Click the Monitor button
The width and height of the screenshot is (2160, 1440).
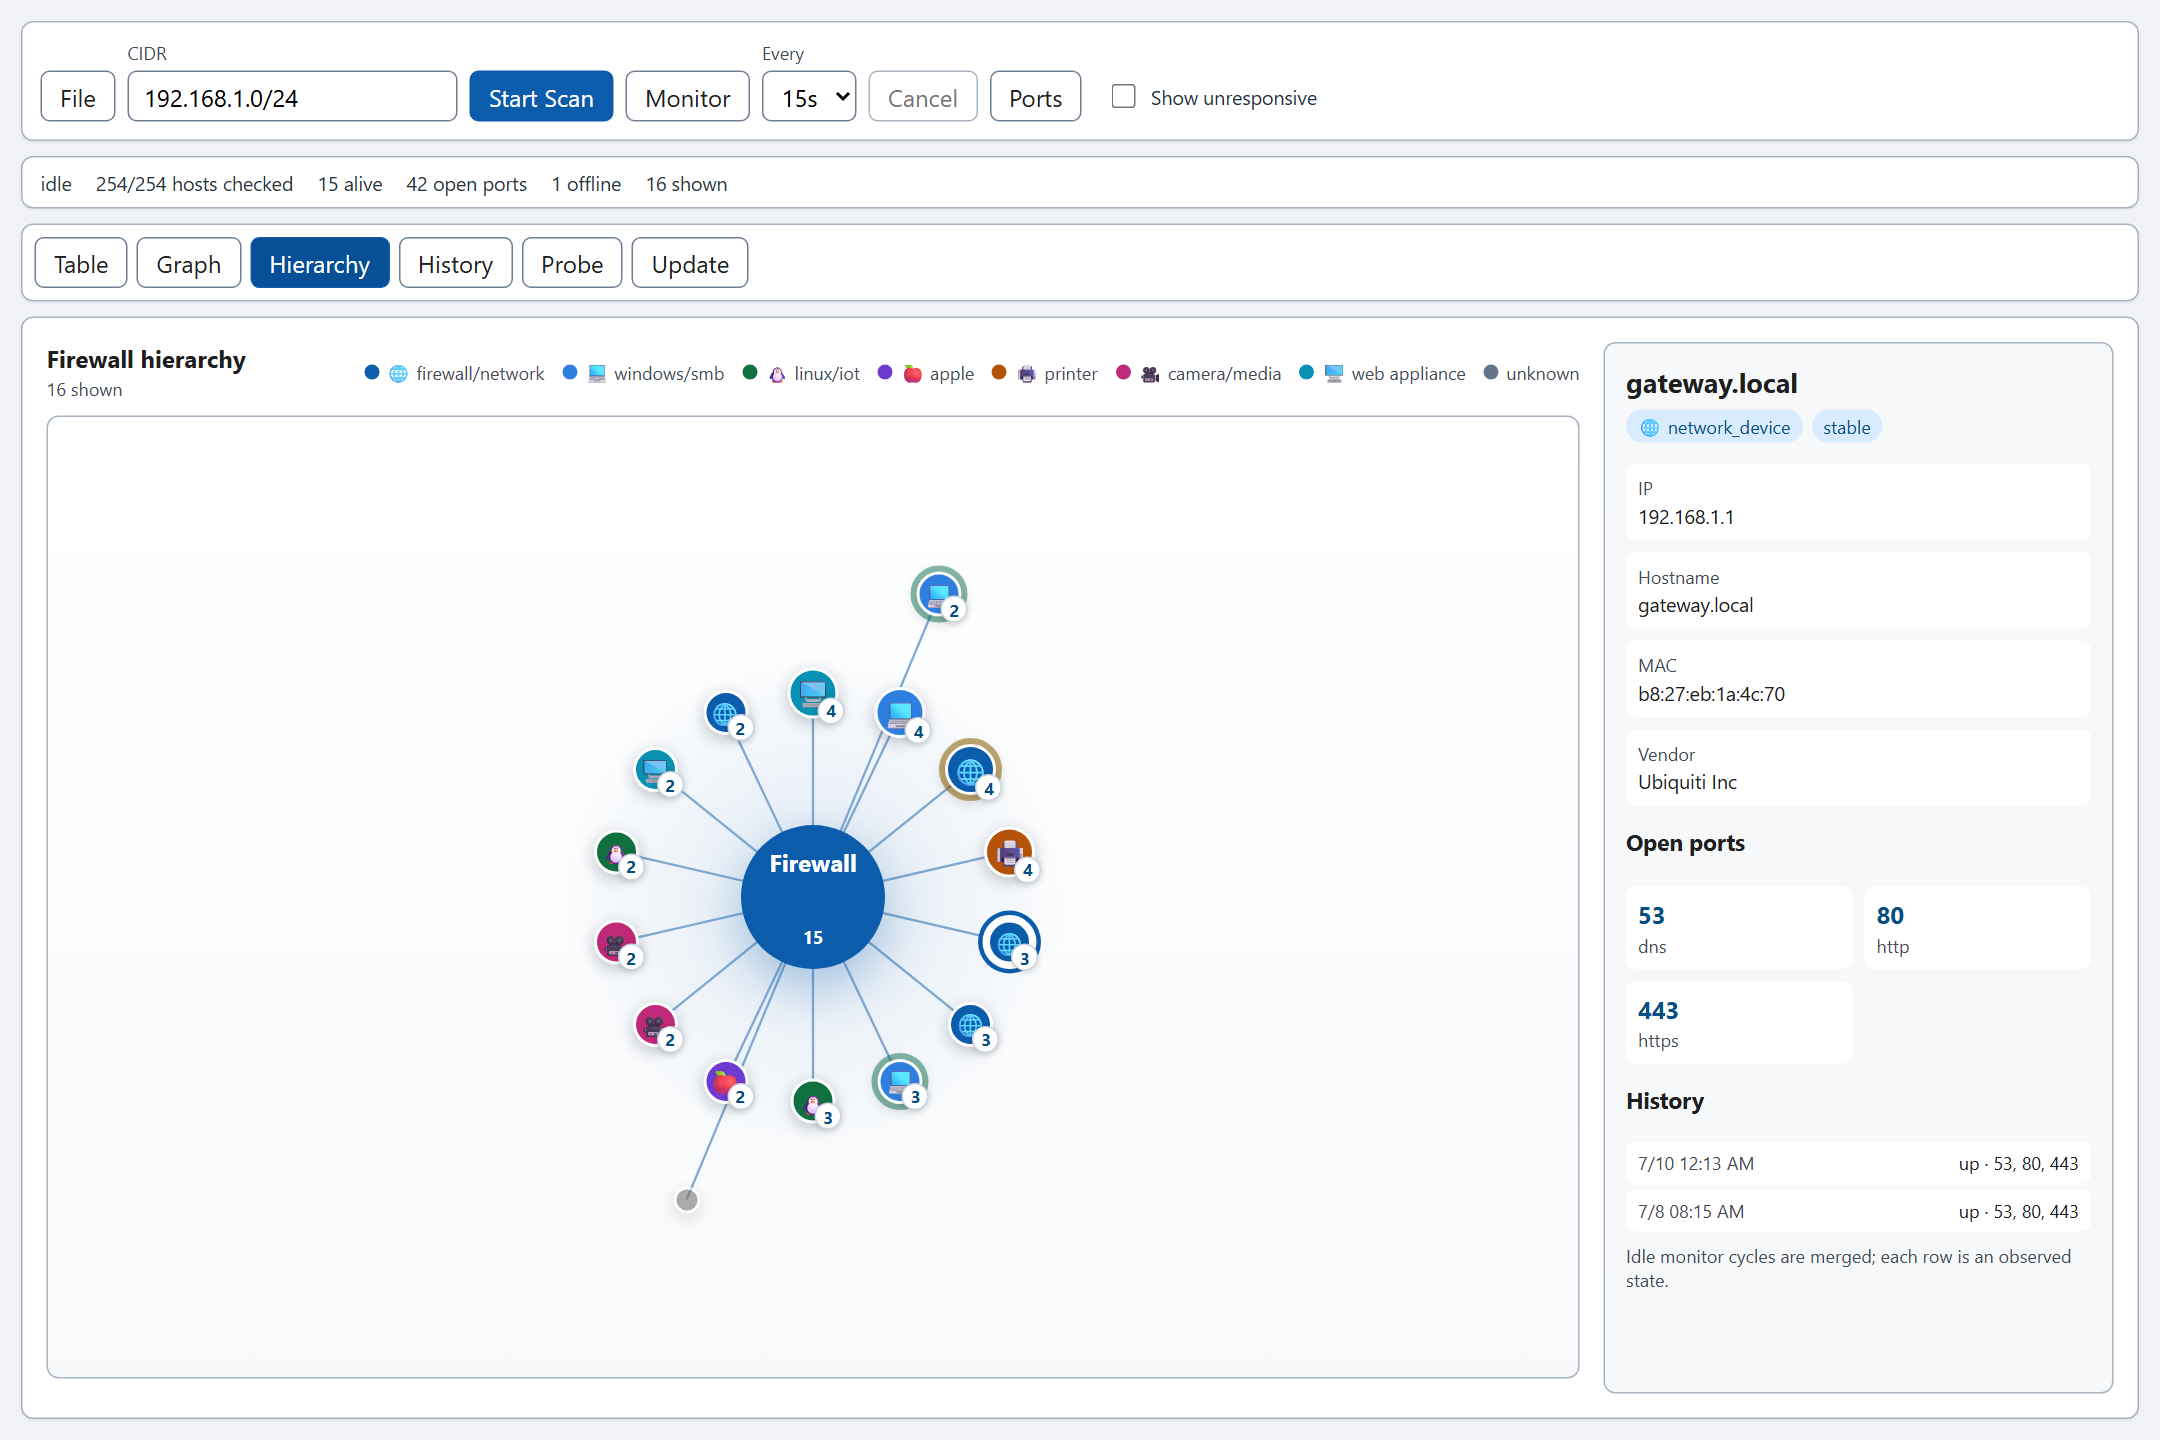[687, 96]
